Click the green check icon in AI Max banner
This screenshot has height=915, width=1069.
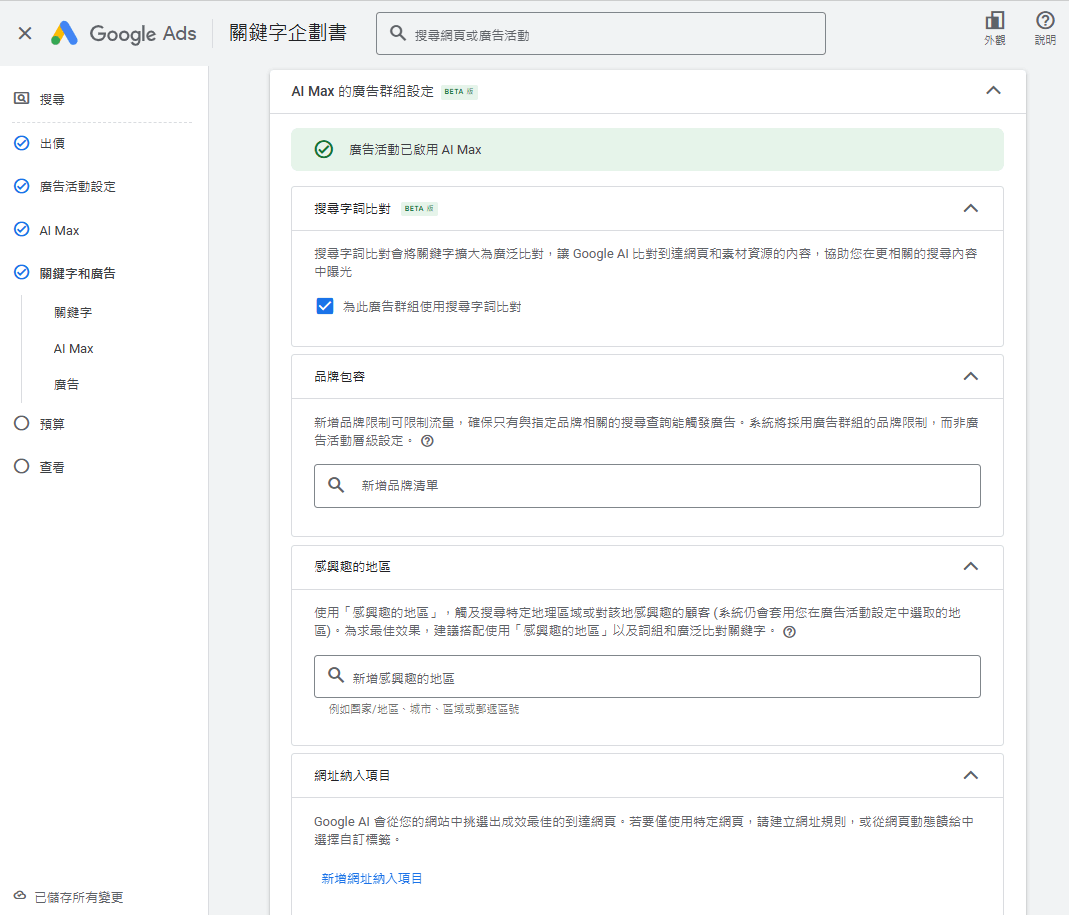pos(324,149)
